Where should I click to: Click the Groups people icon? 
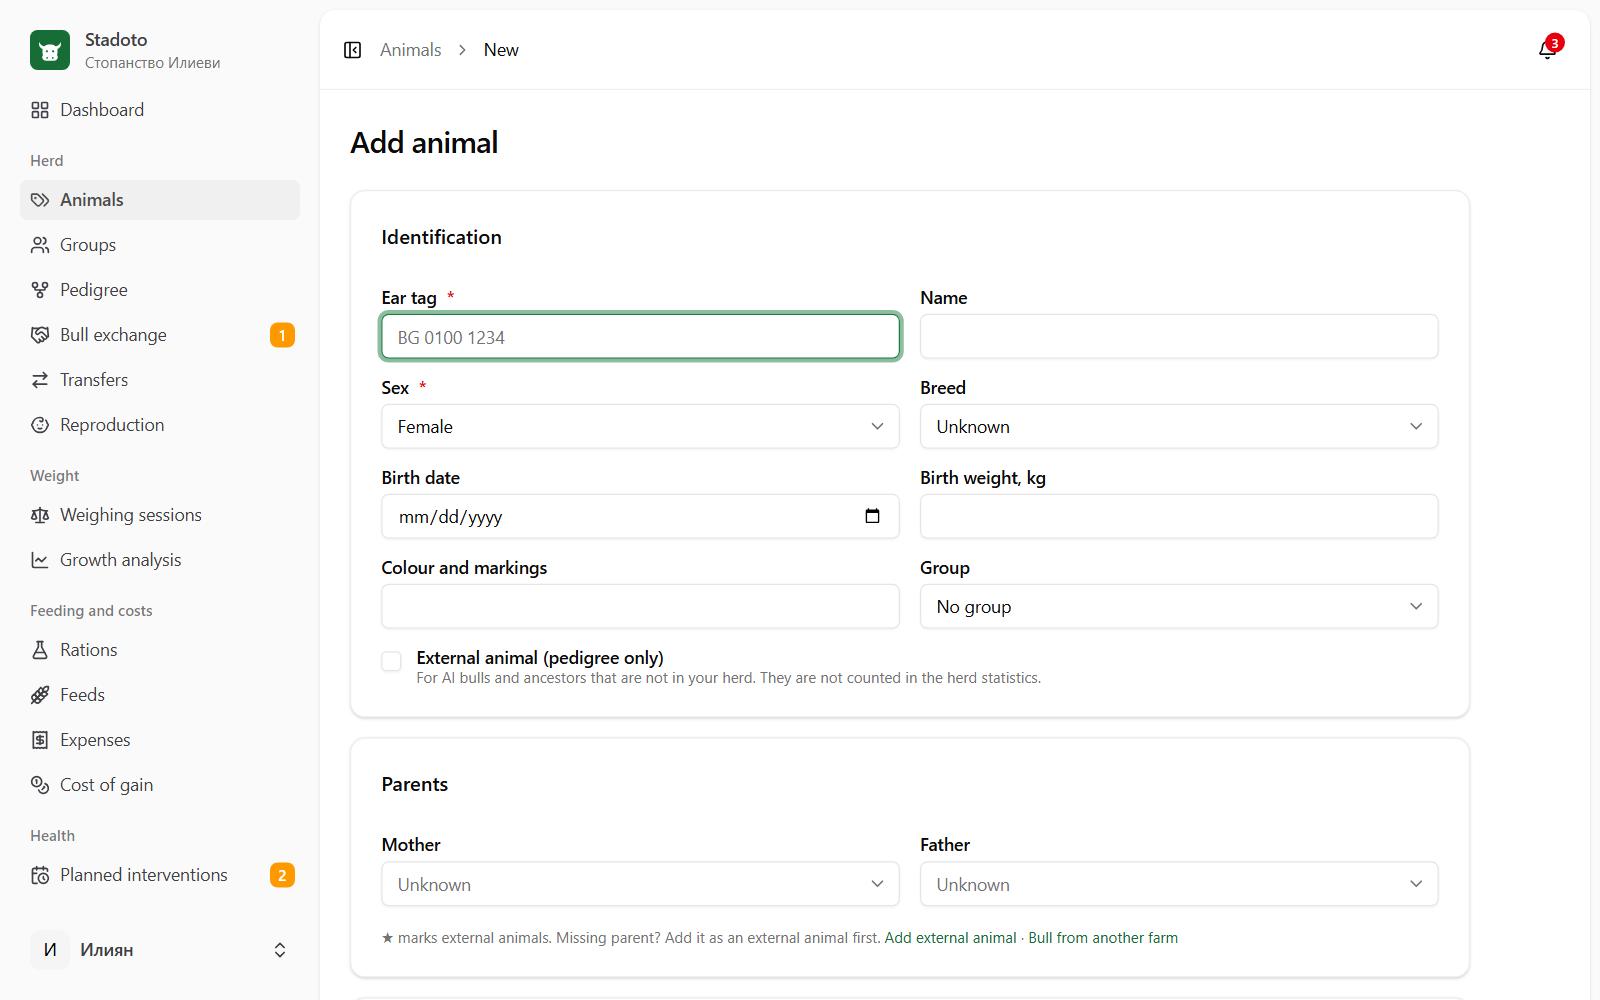pos(40,245)
